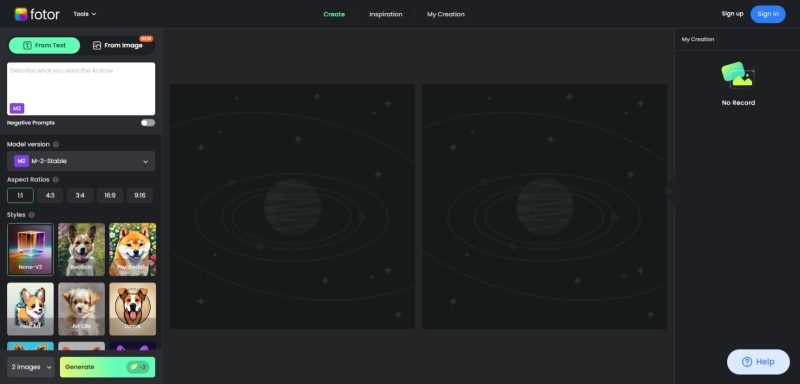Select the 16:9 aspect ratio
The height and width of the screenshot is (384, 800).
click(110, 195)
